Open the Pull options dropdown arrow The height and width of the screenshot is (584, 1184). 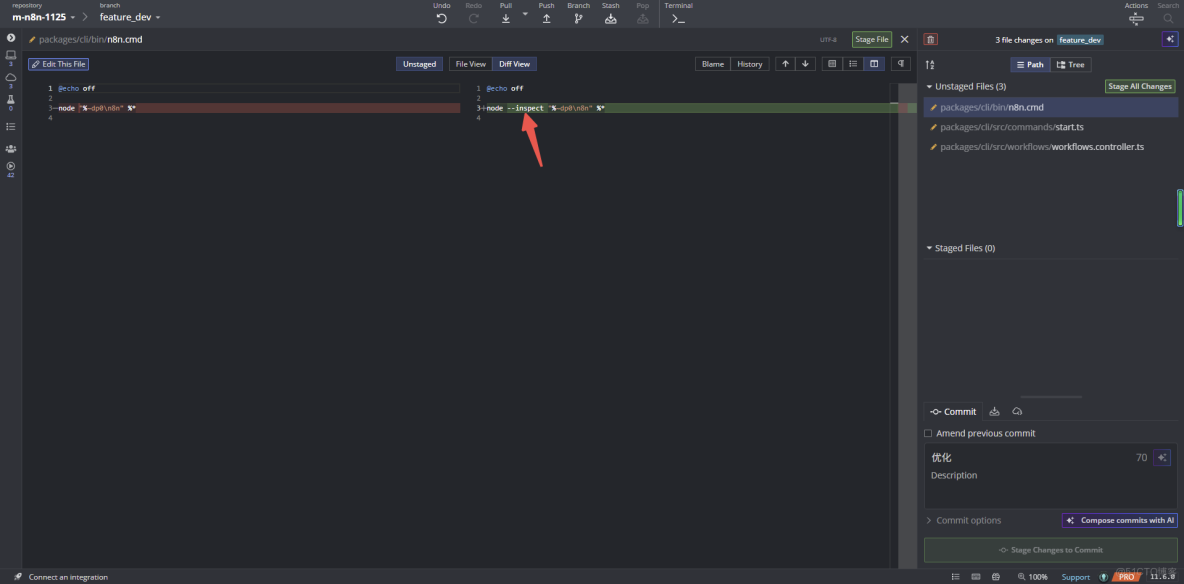coord(525,14)
